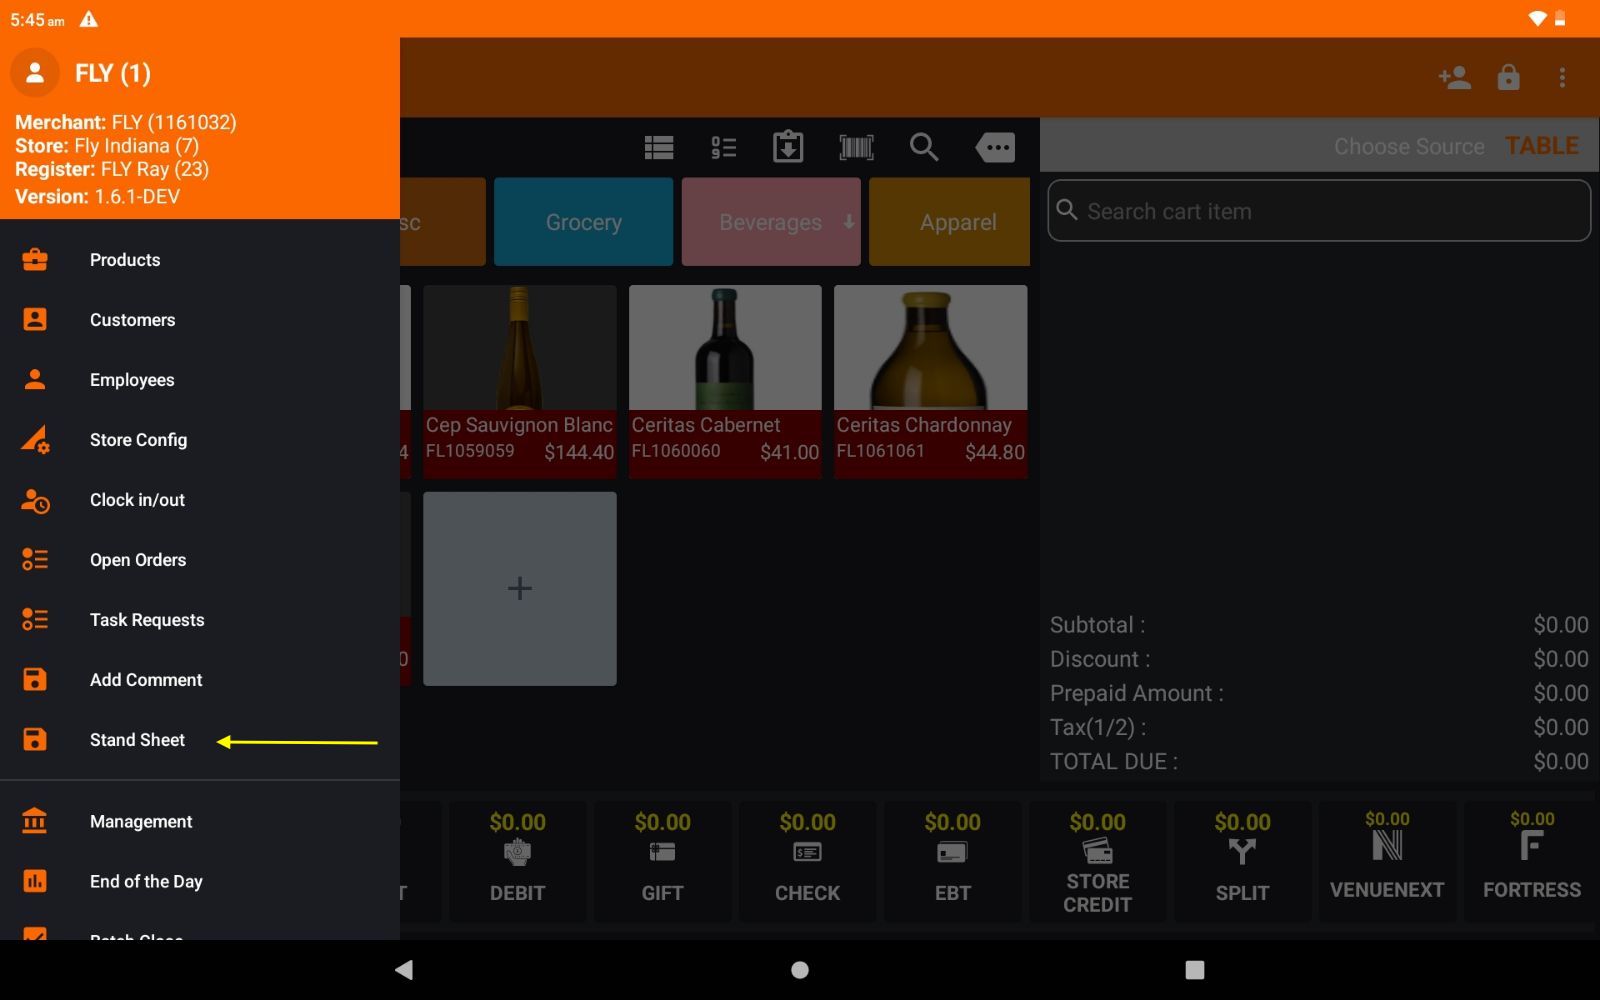Scan item using the barcode scanner icon

[856, 147]
